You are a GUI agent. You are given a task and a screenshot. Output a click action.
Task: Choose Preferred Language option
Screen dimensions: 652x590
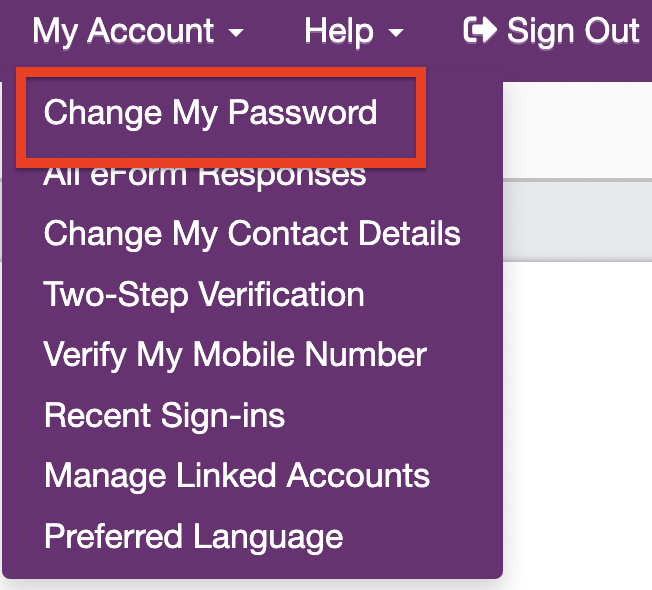pyautogui.click(x=194, y=536)
